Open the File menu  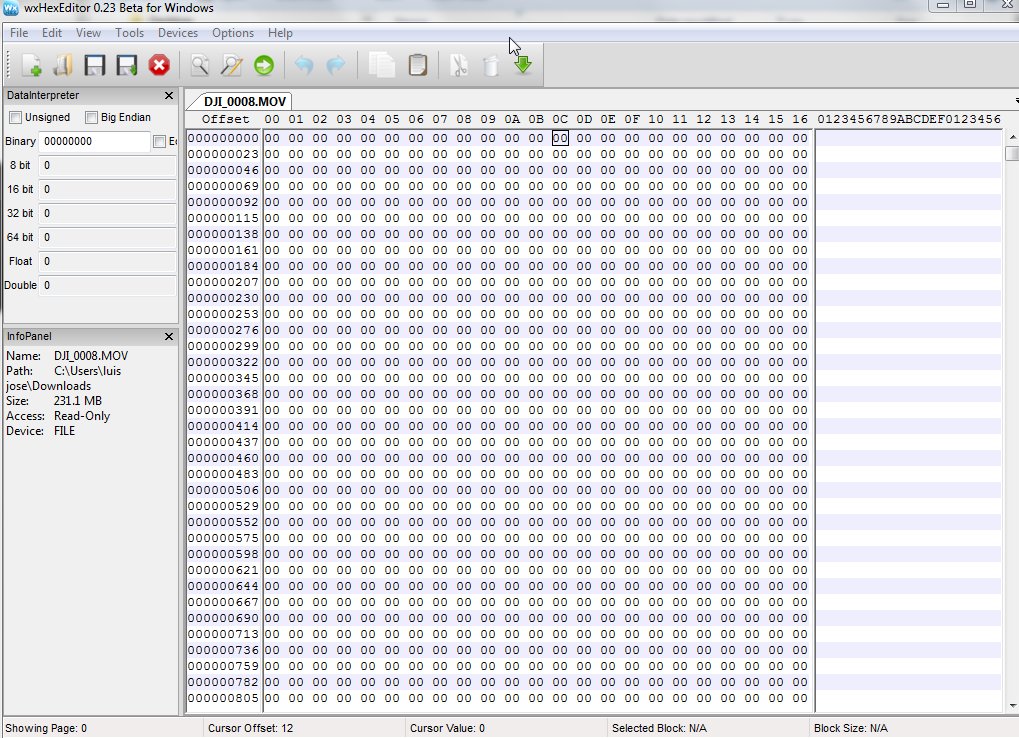[x=19, y=32]
